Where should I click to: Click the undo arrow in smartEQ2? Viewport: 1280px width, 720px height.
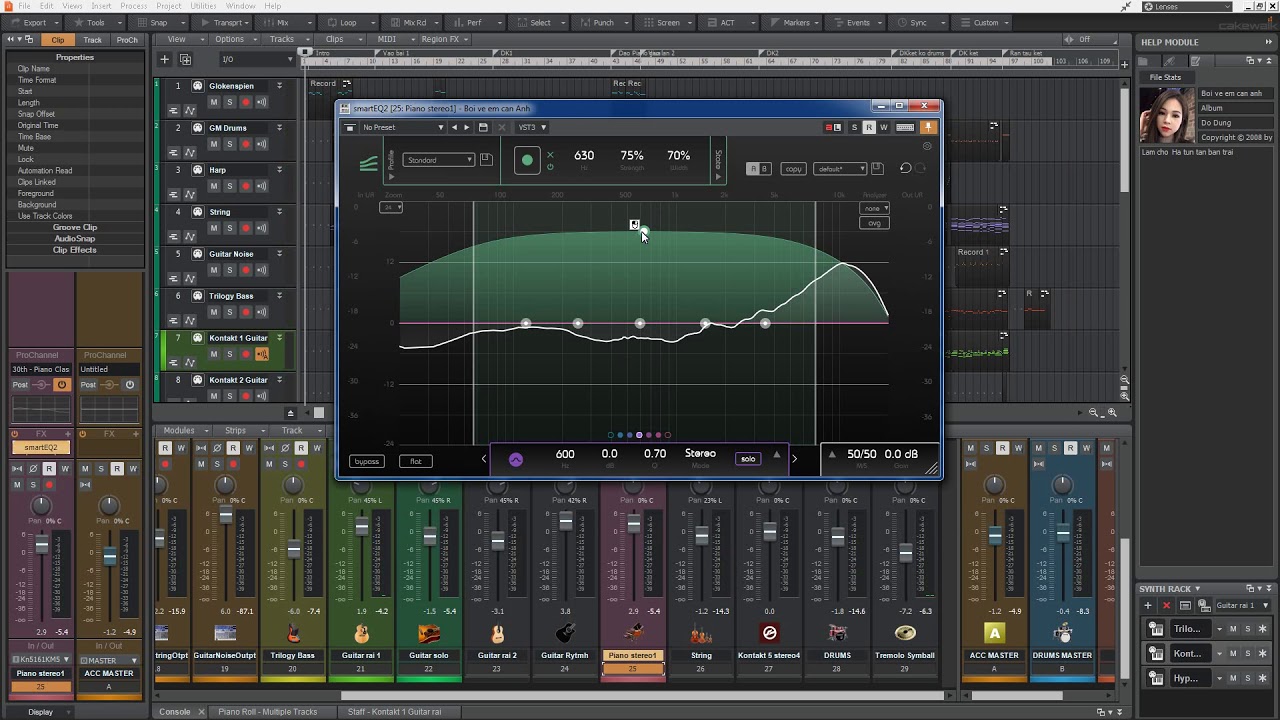coord(905,168)
